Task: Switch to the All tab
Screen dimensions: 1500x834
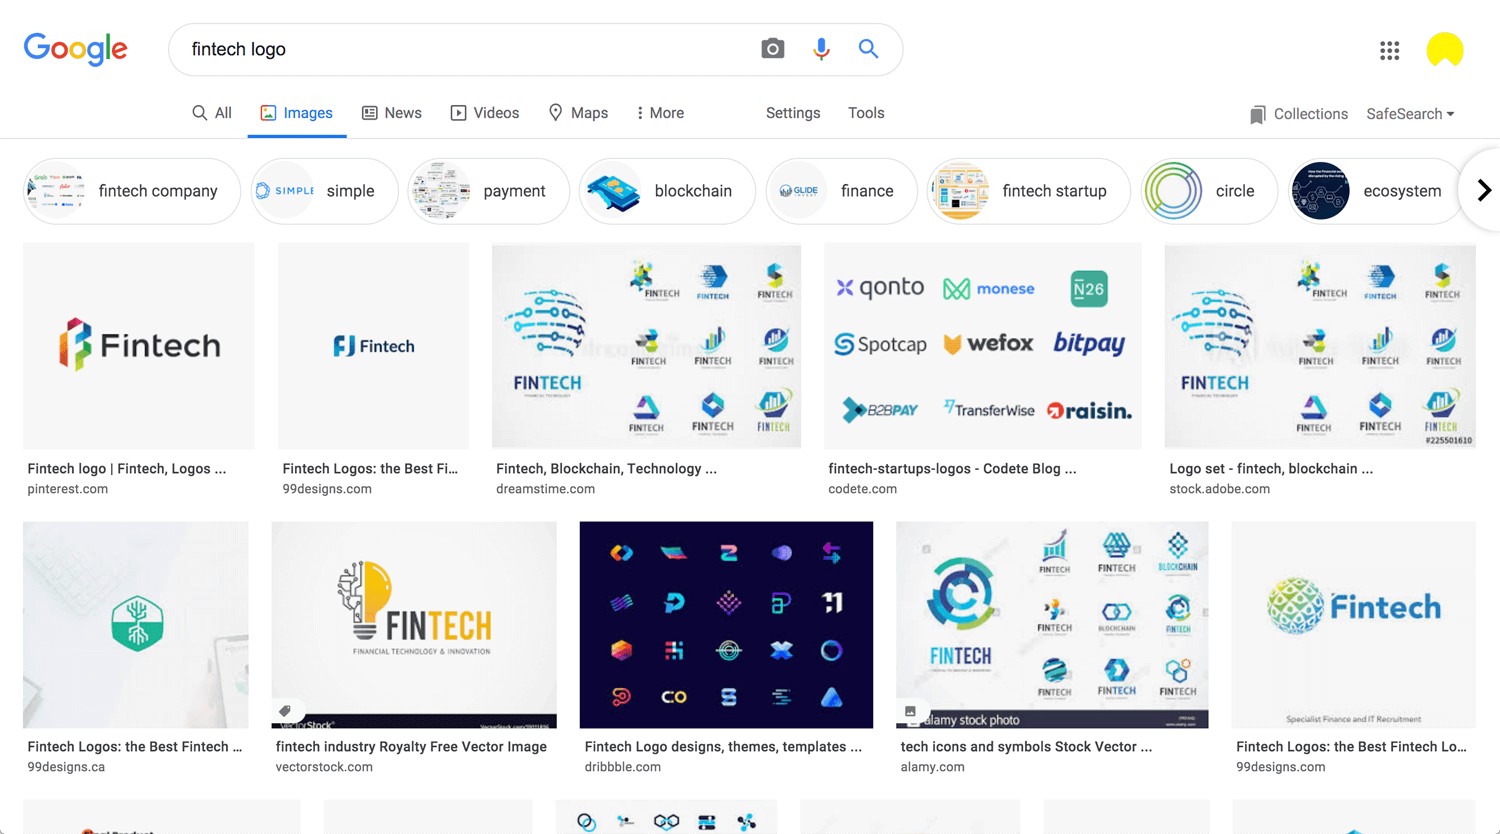Action: tap(212, 113)
